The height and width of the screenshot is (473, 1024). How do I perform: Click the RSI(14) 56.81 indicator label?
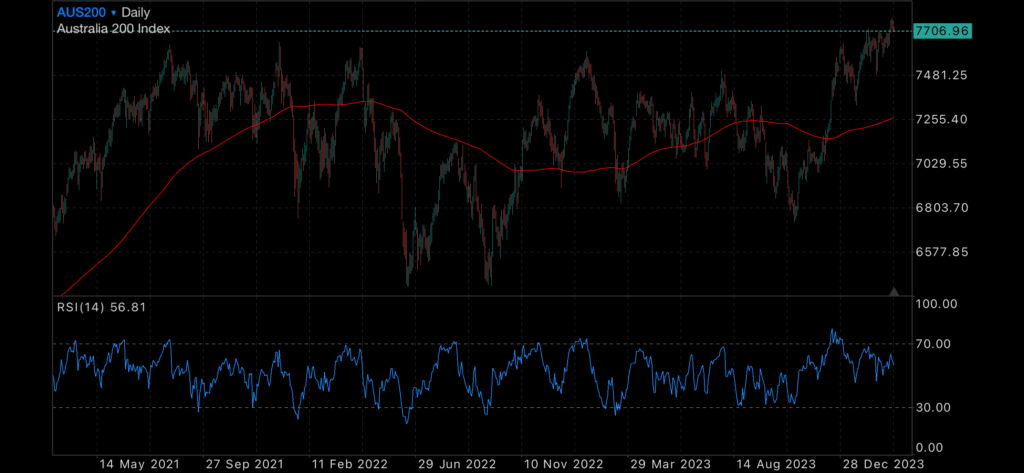tap(101, 306)
